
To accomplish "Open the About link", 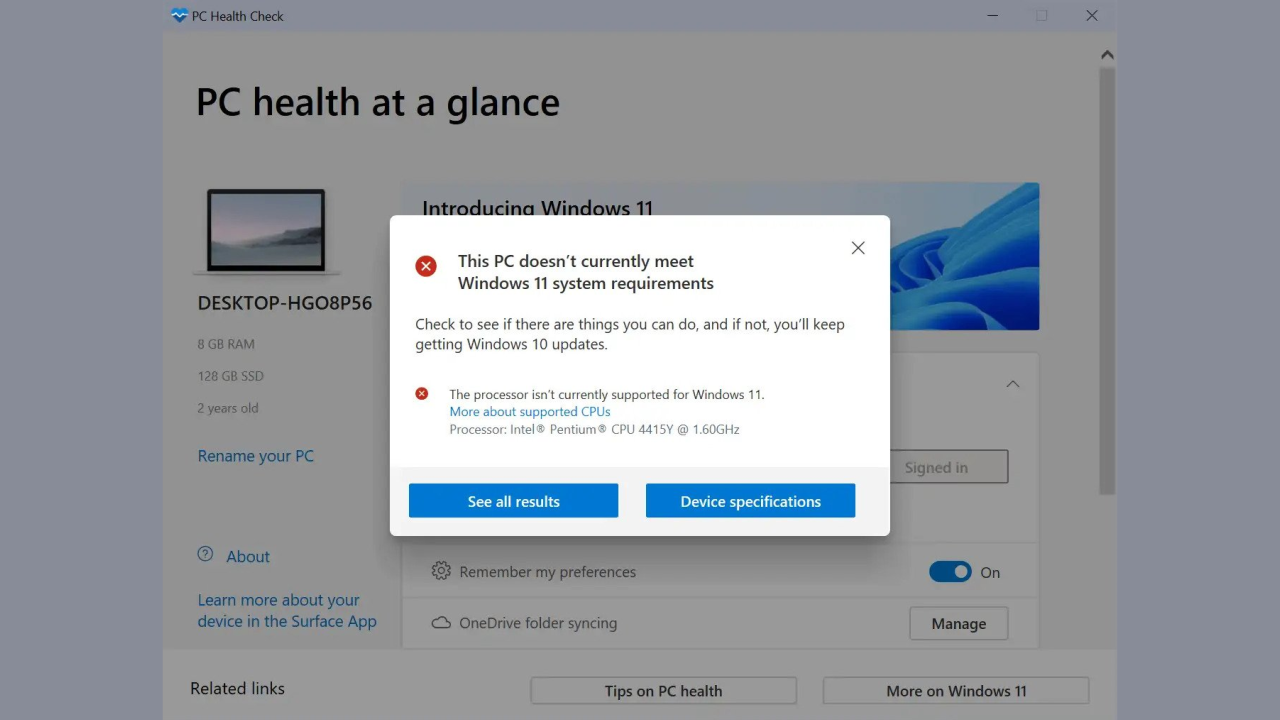I will pyautogui.click(x=248, y=557).
